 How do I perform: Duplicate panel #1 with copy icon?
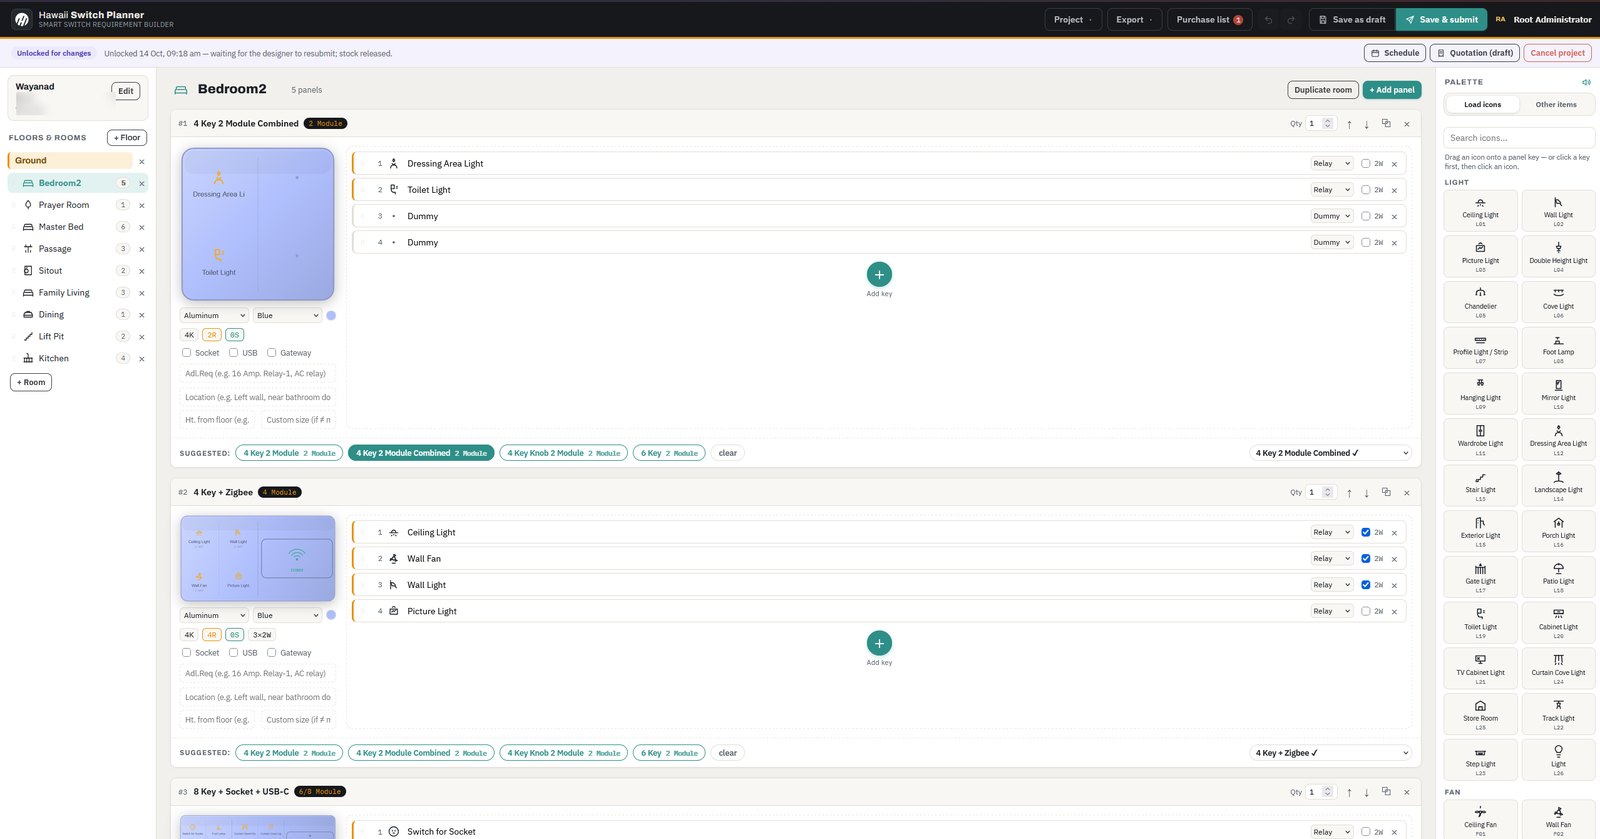coord(1386,124)
